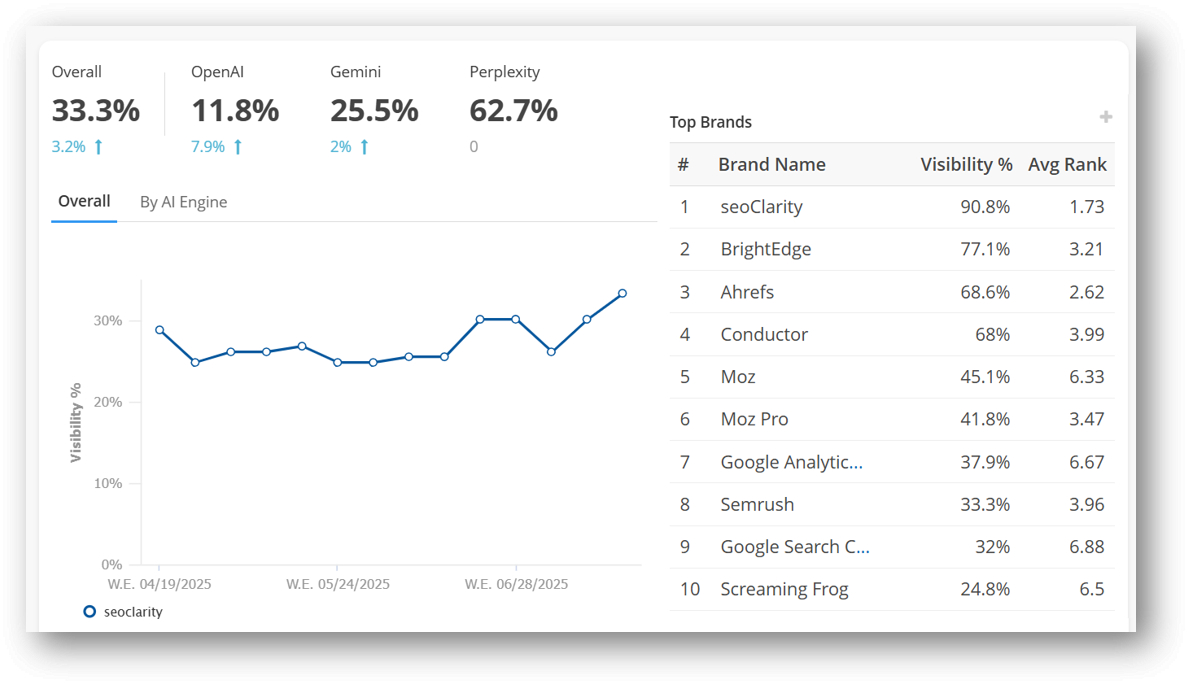Click the Screaming Frog brand name
The width and height of the screenshot is (1188, 684).
(x=784, y=589)
